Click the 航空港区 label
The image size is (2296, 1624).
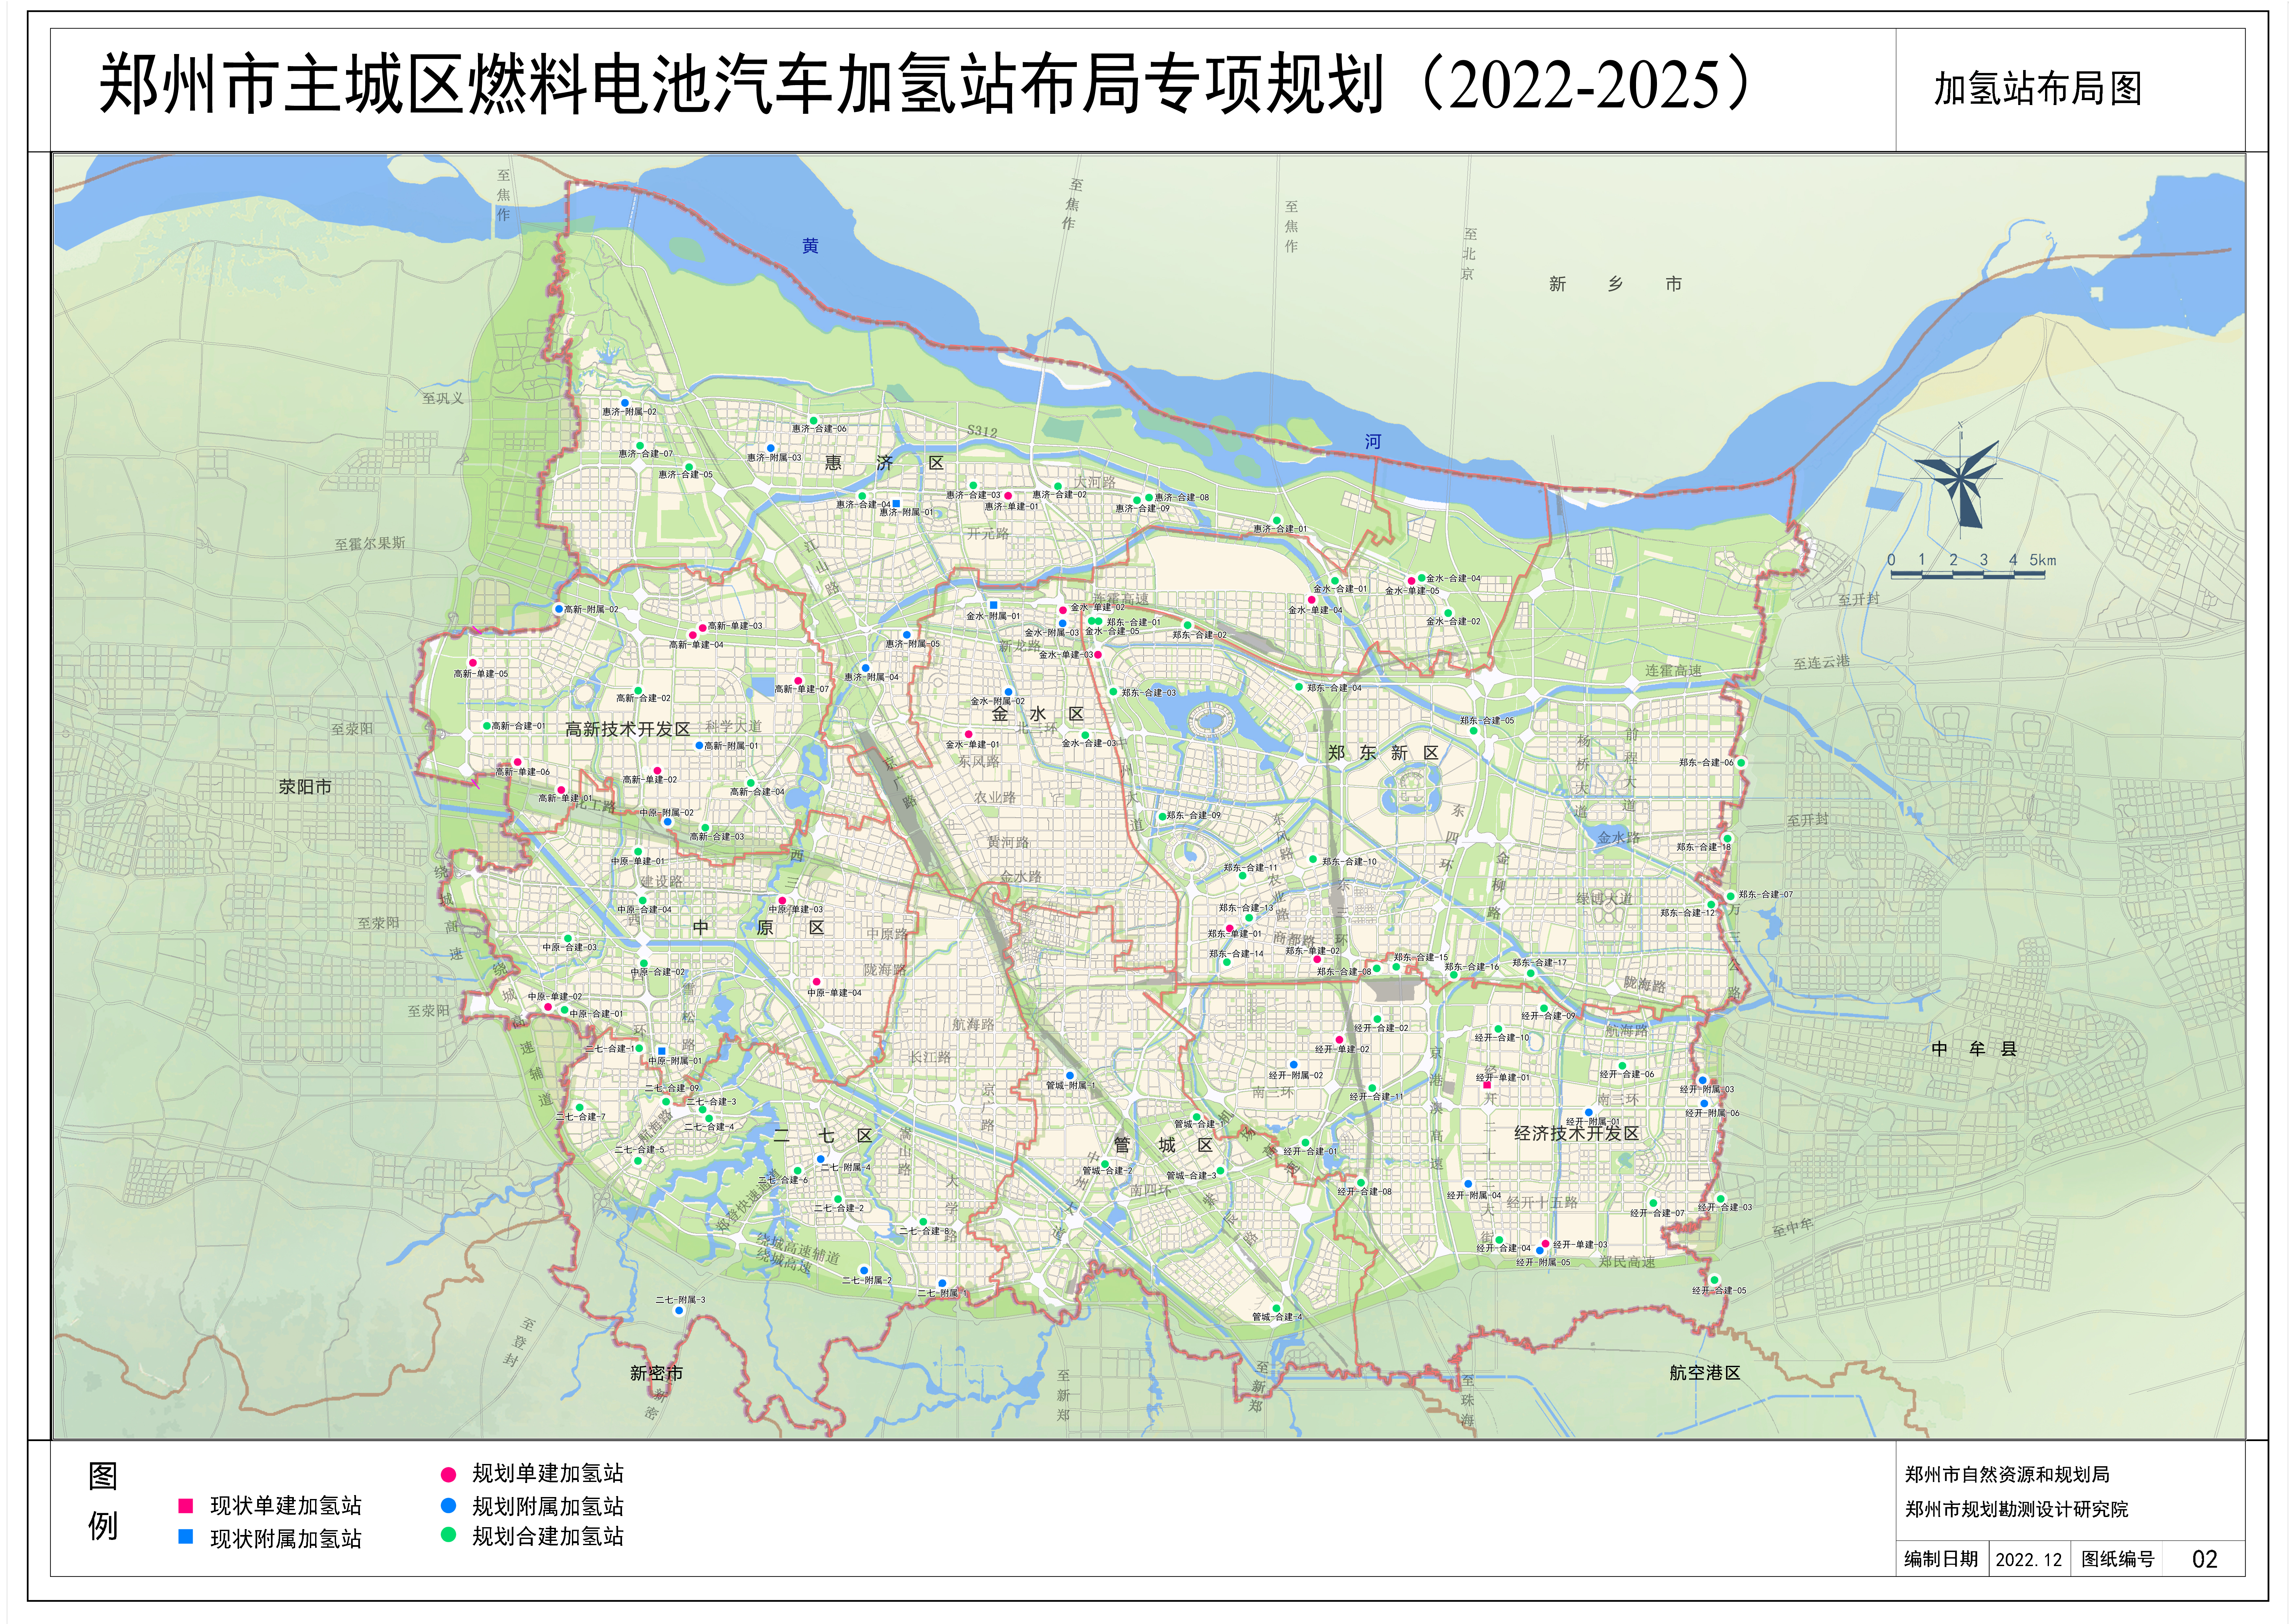coord(1705,1373)
